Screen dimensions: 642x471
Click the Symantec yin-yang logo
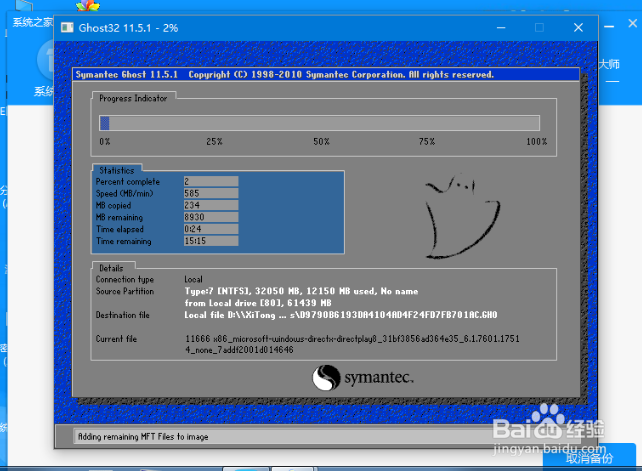point(326,377)
